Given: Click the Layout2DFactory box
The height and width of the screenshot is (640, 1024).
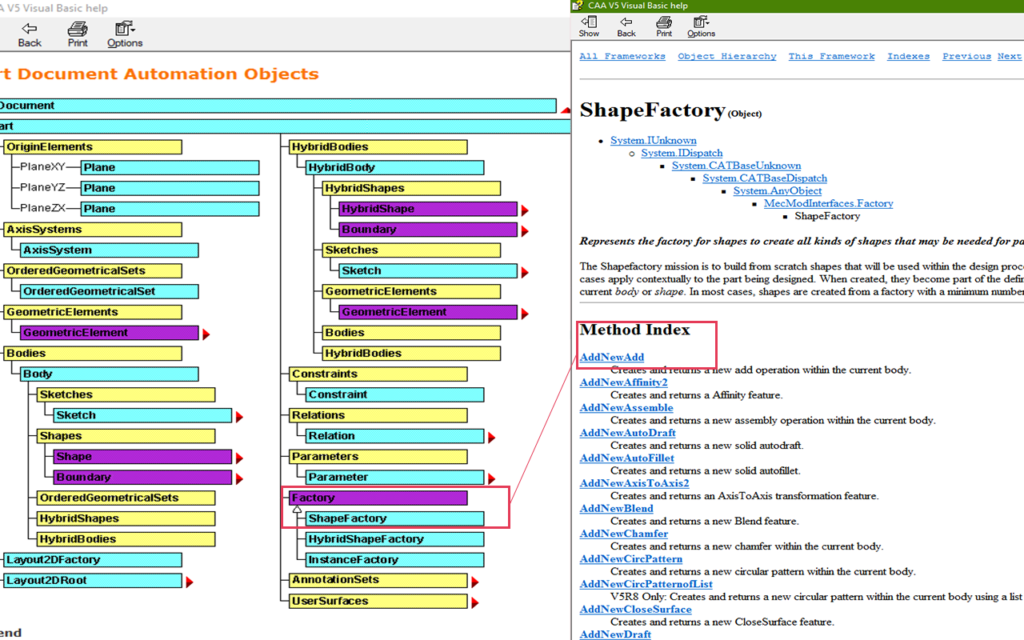Looking at the screenshot, I should point(93,560).
